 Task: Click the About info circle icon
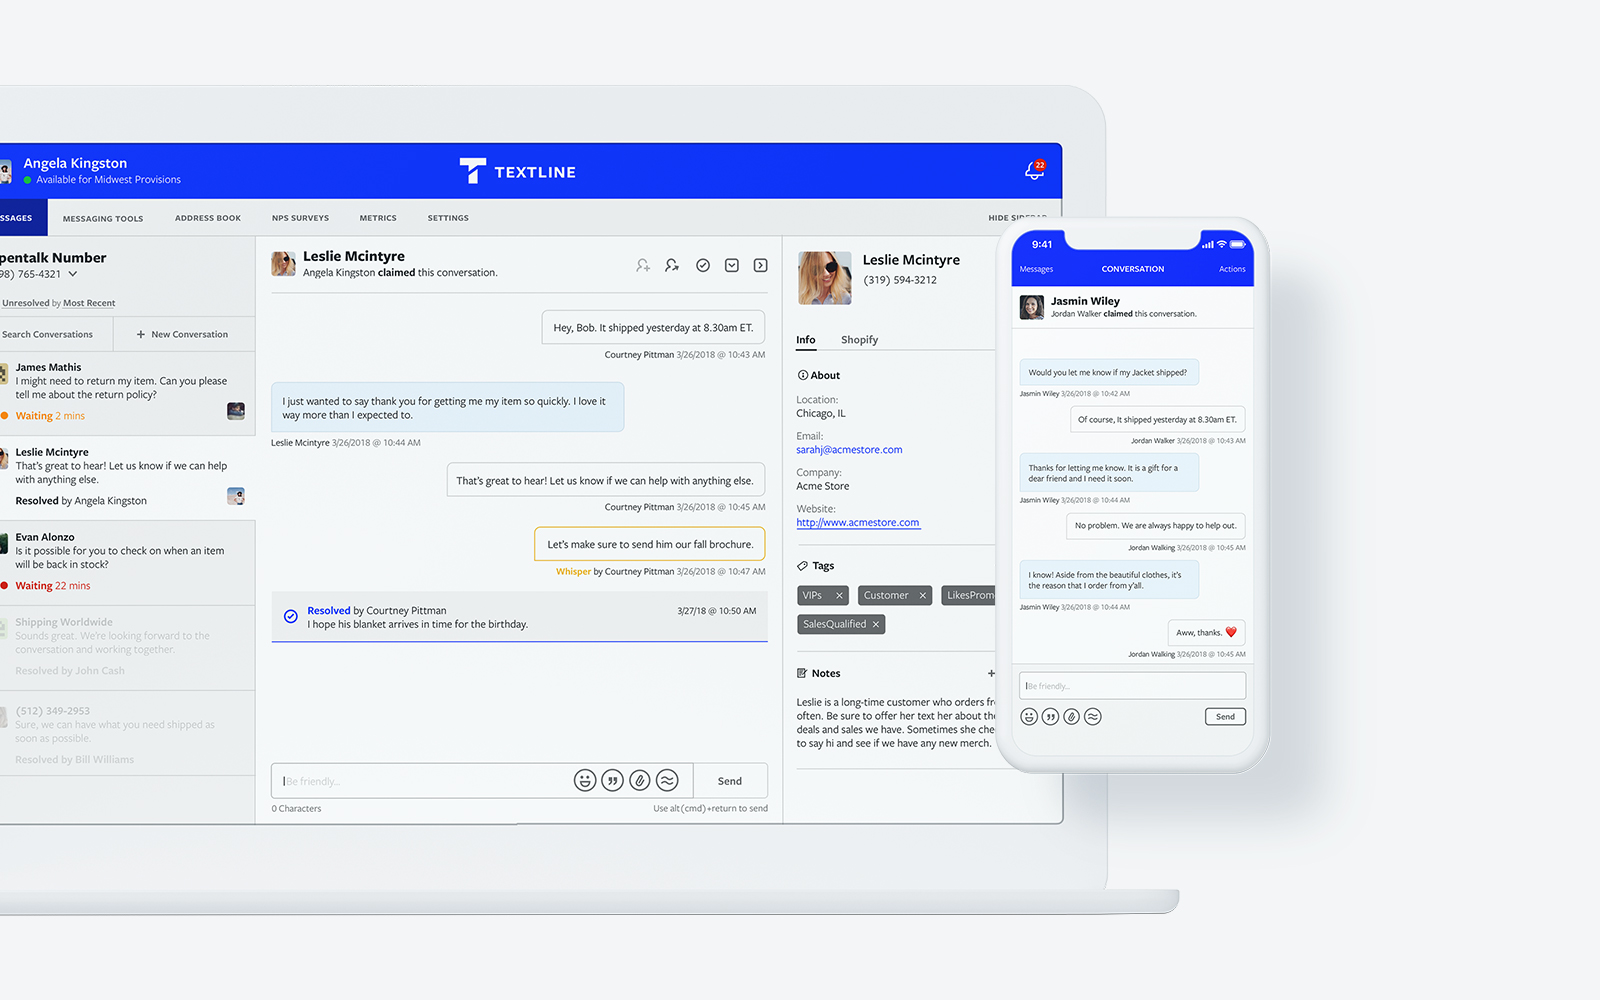pos(802,375)
